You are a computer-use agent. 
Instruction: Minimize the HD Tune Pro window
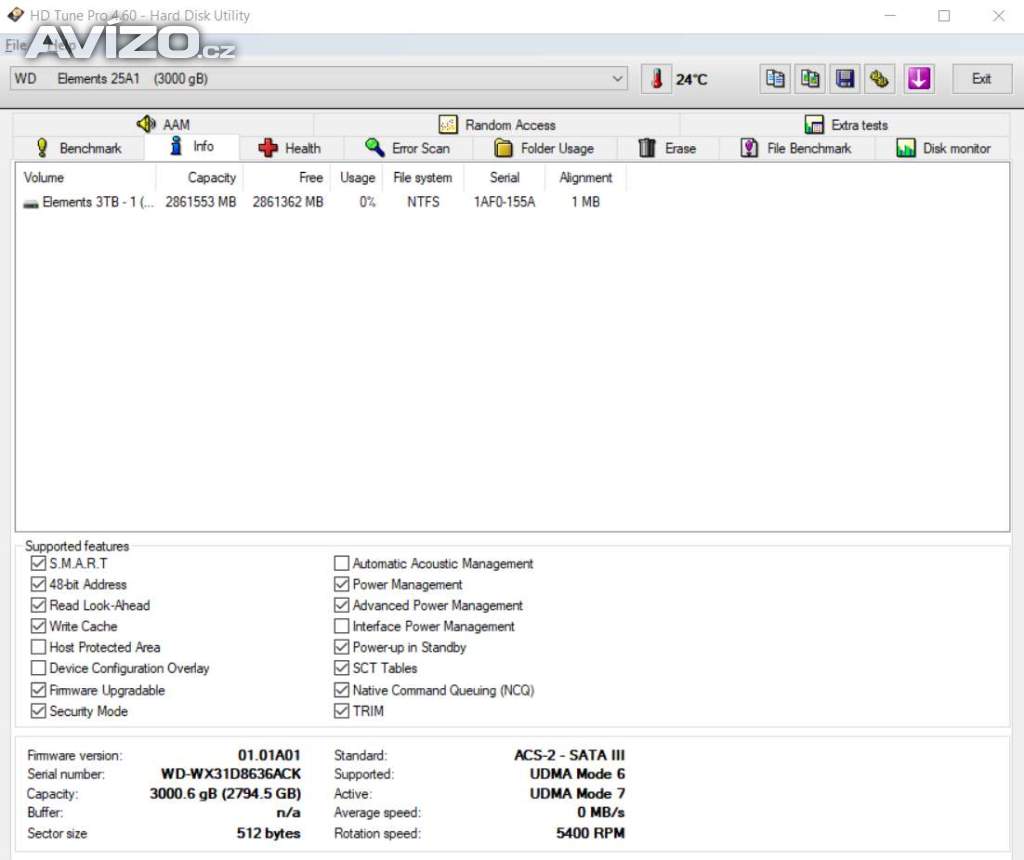point(890,16)
